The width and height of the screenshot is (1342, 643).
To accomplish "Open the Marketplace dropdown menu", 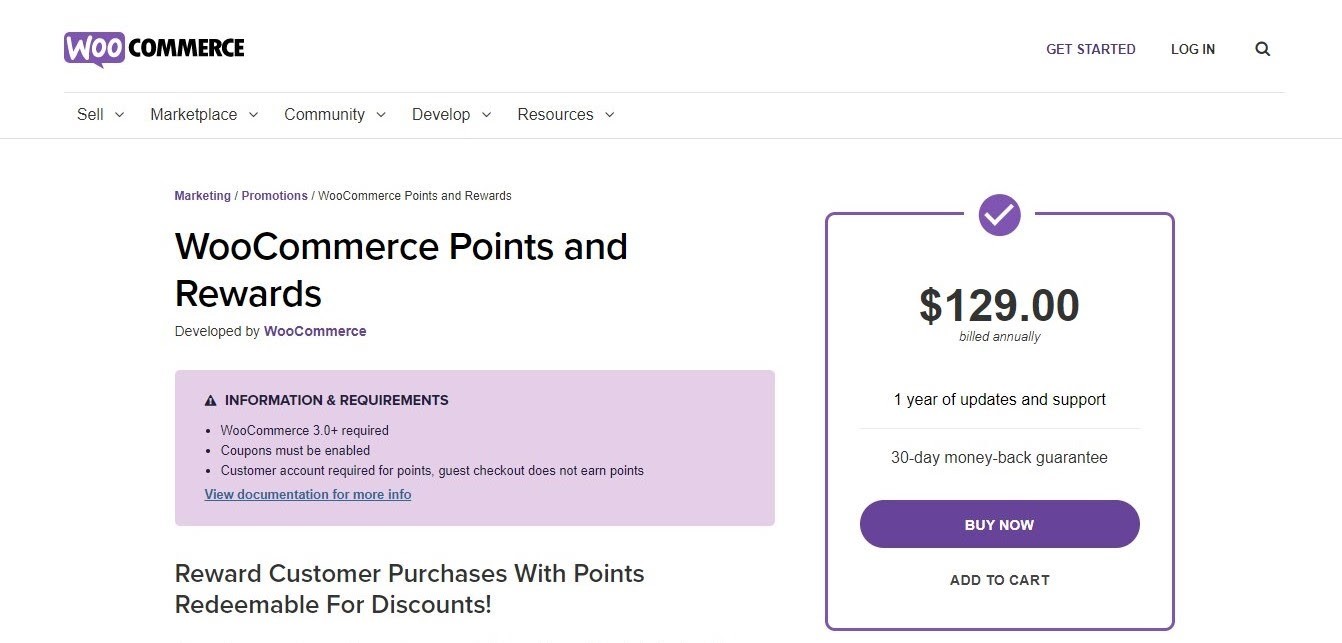I will 193,114.
